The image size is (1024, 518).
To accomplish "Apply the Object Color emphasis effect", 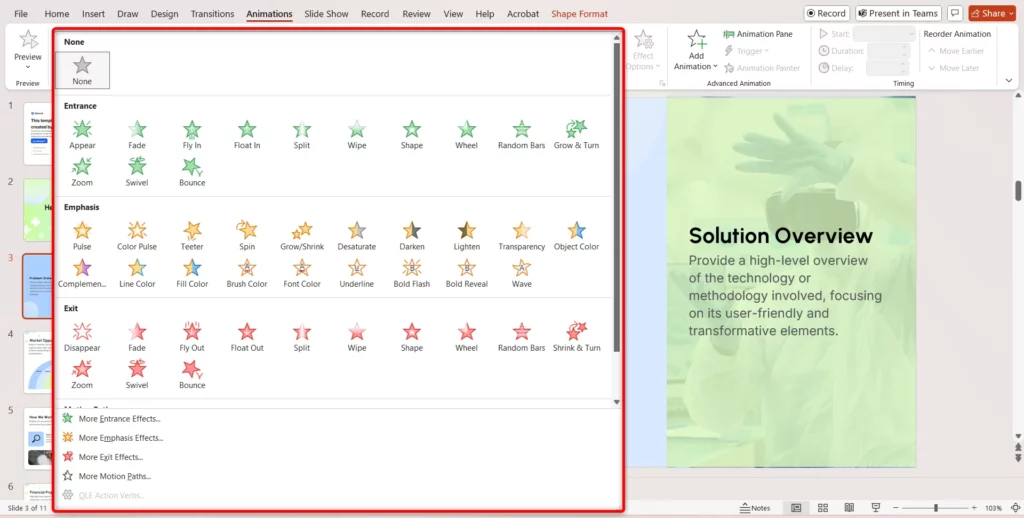I will click(x=576, y=234).
